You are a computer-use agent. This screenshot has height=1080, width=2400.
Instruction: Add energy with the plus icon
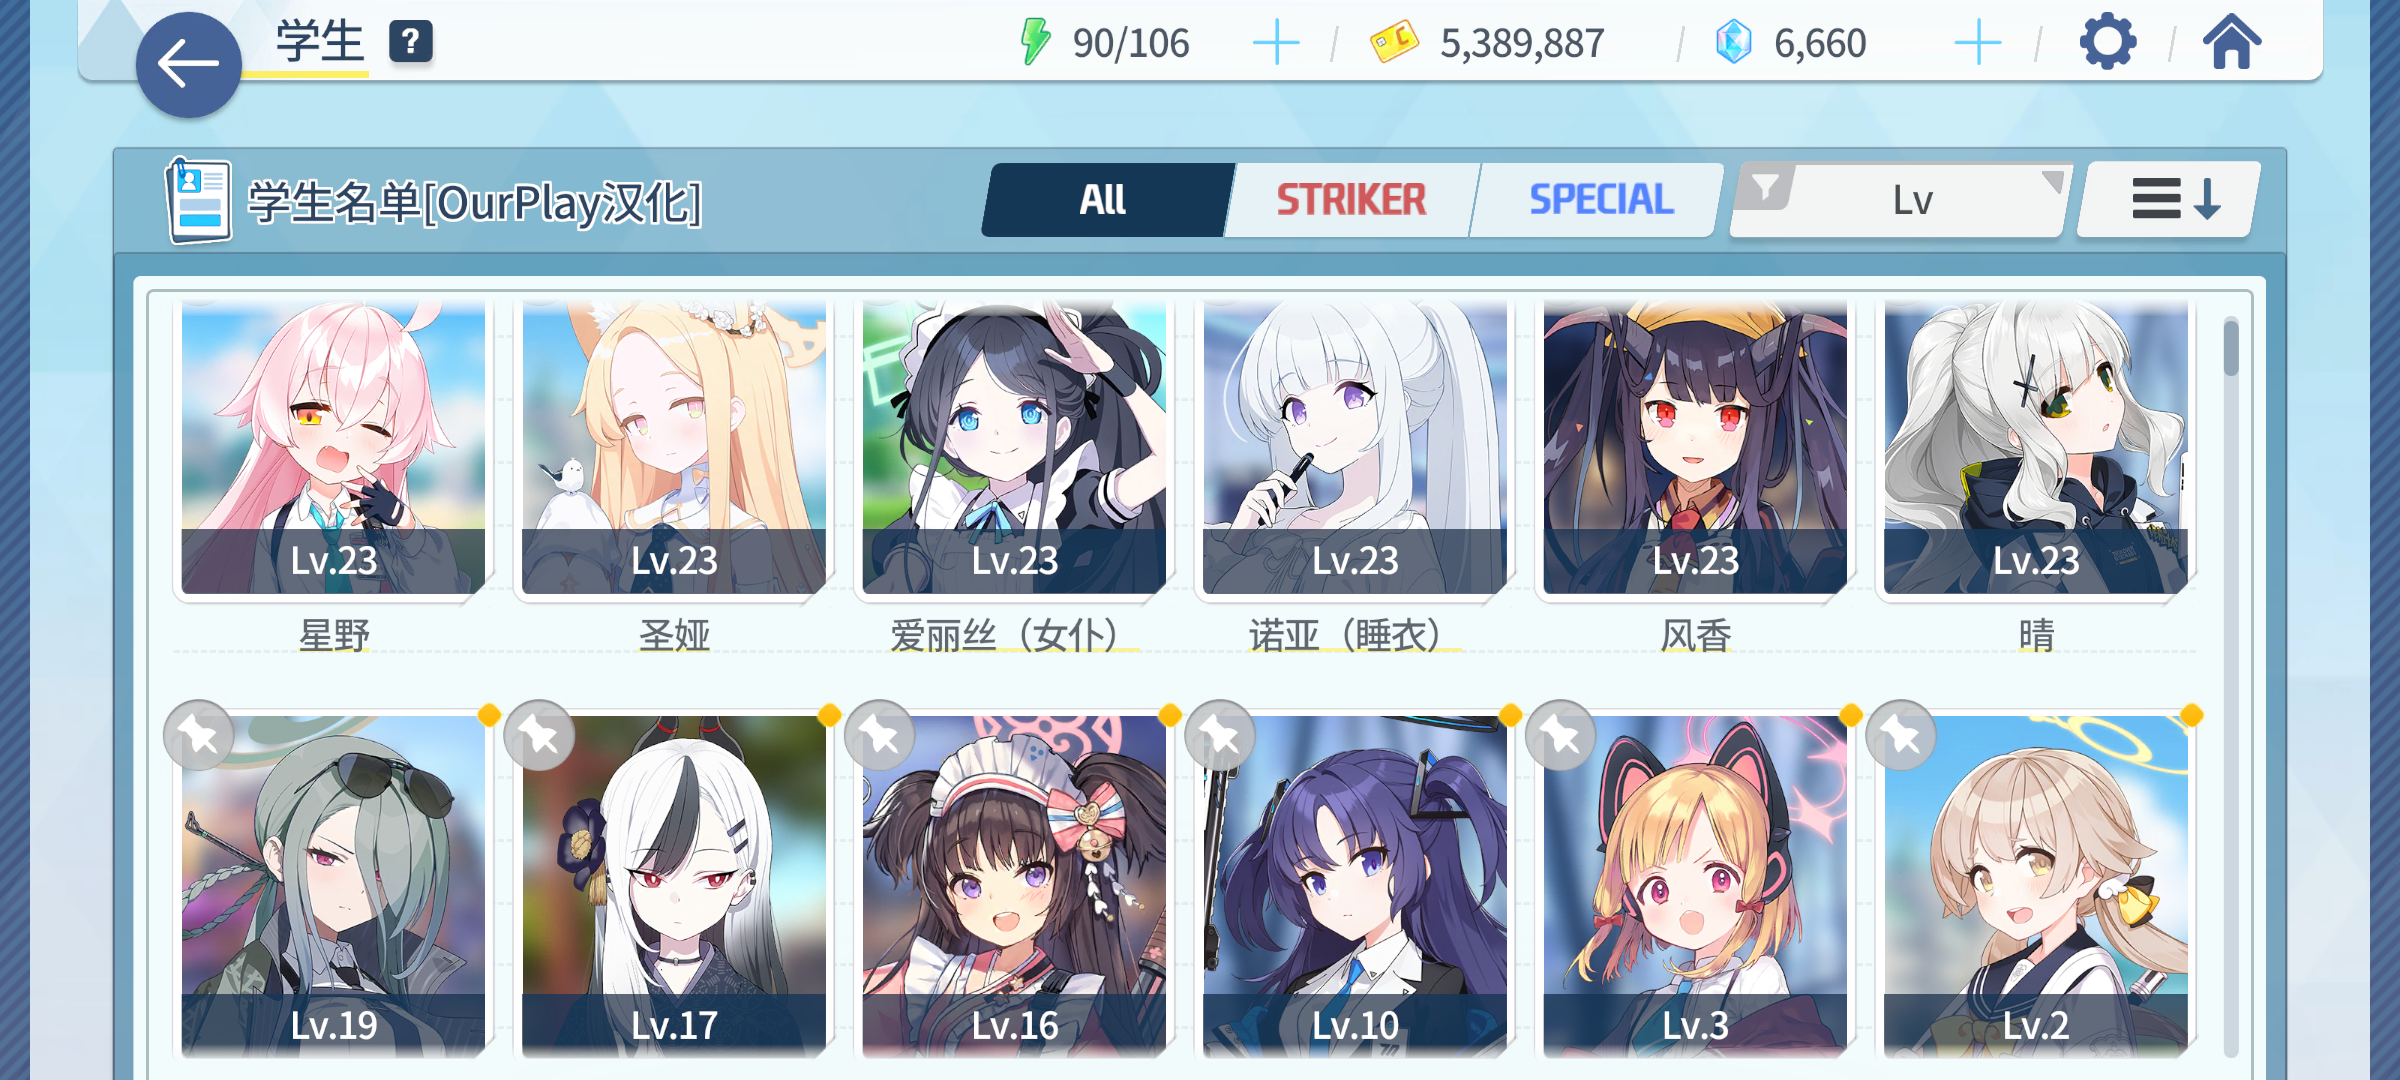1276,43
